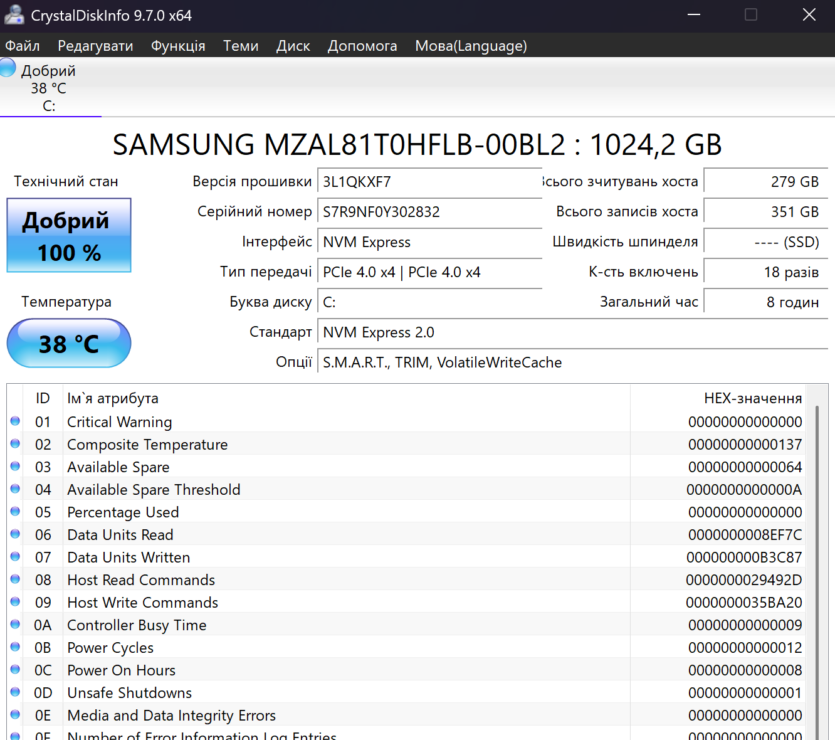Click the rotation rate value ---- (SSD)

(x=766, y=242)
